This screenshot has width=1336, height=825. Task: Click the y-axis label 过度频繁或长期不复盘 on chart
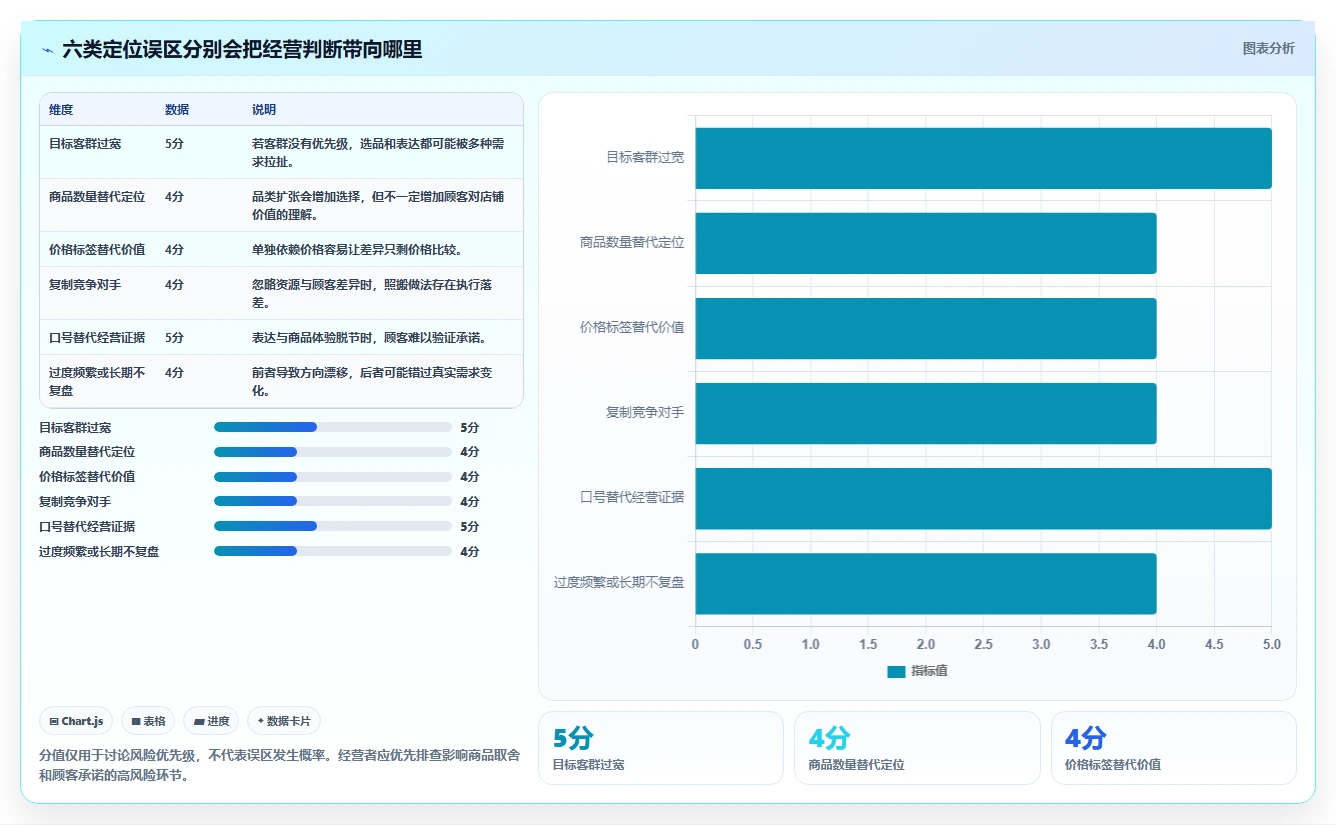(619, 582)
